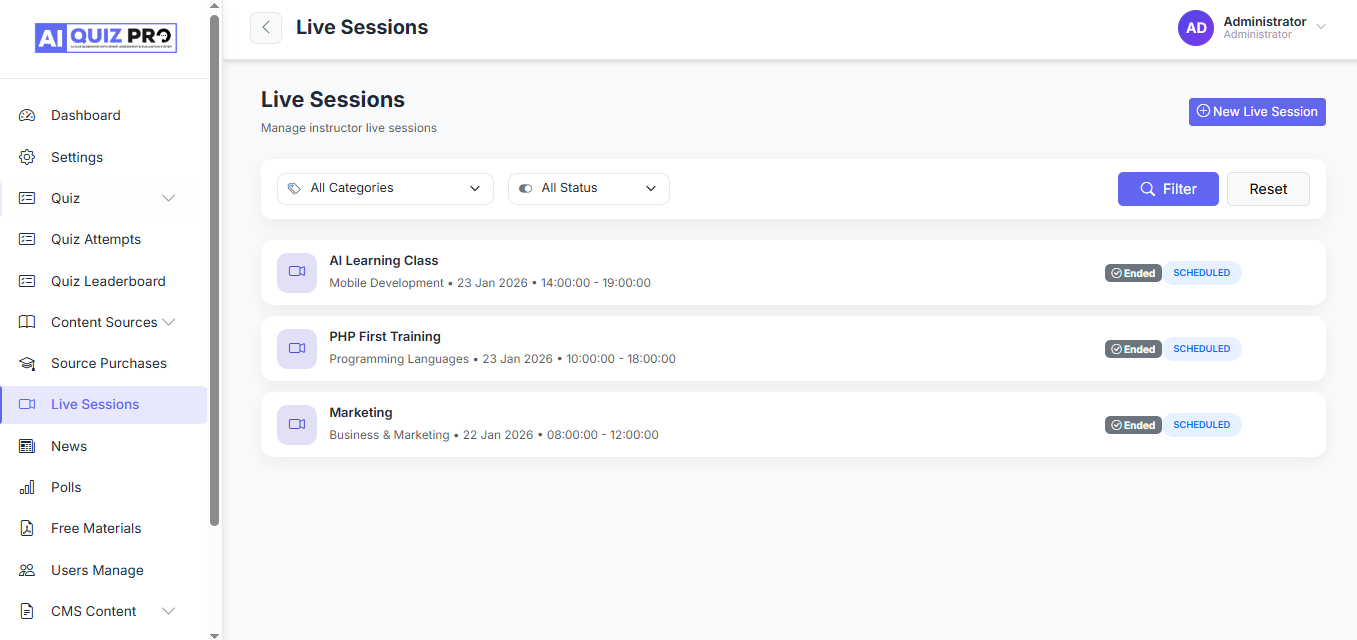
Task: Click the Source Purchases graduation cap icon
Action: (x=27, y=364)
